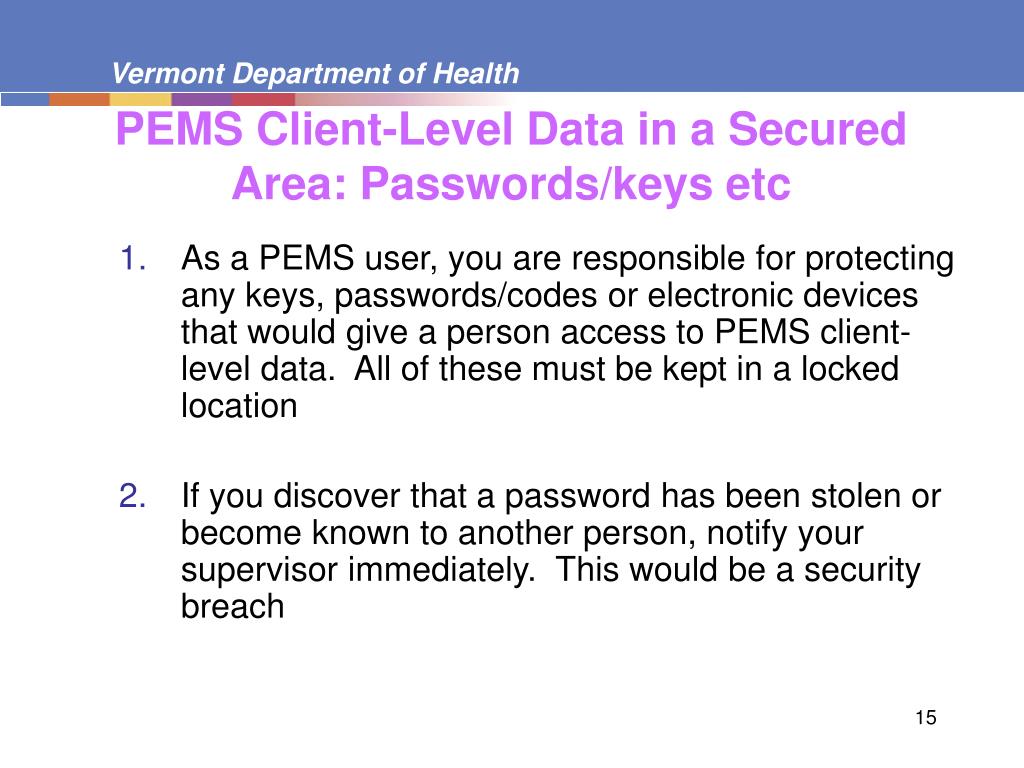Screen dimensions: 1024x768
Task: Click list number 2 marker
Action: coord(133,495)
